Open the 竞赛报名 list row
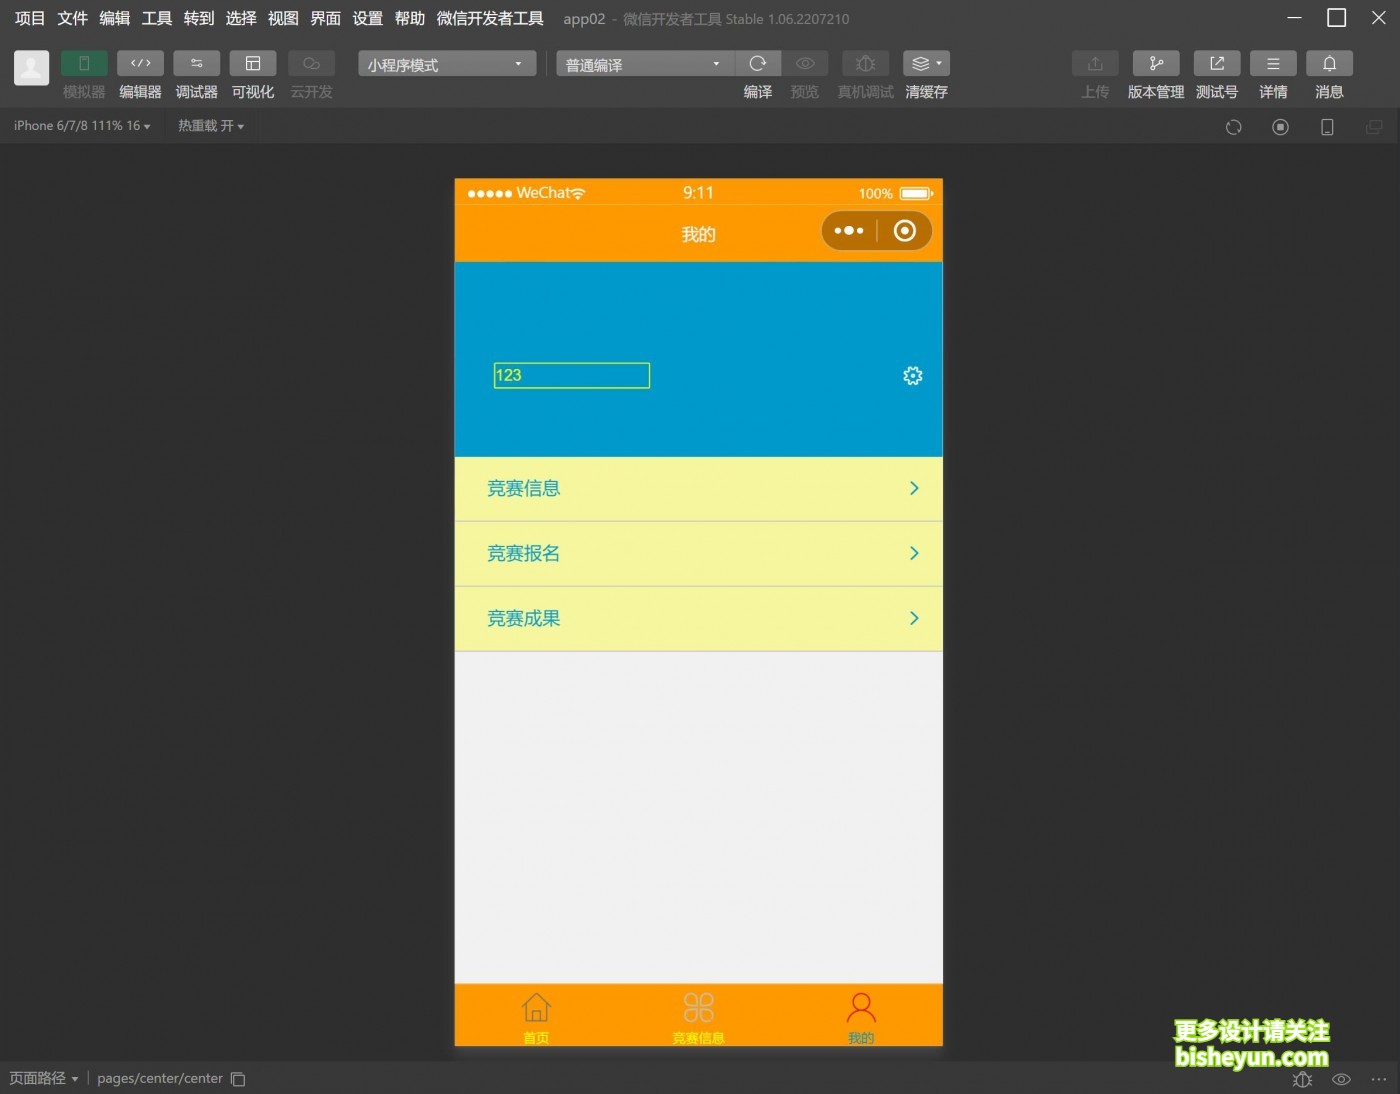 (698, 553)
